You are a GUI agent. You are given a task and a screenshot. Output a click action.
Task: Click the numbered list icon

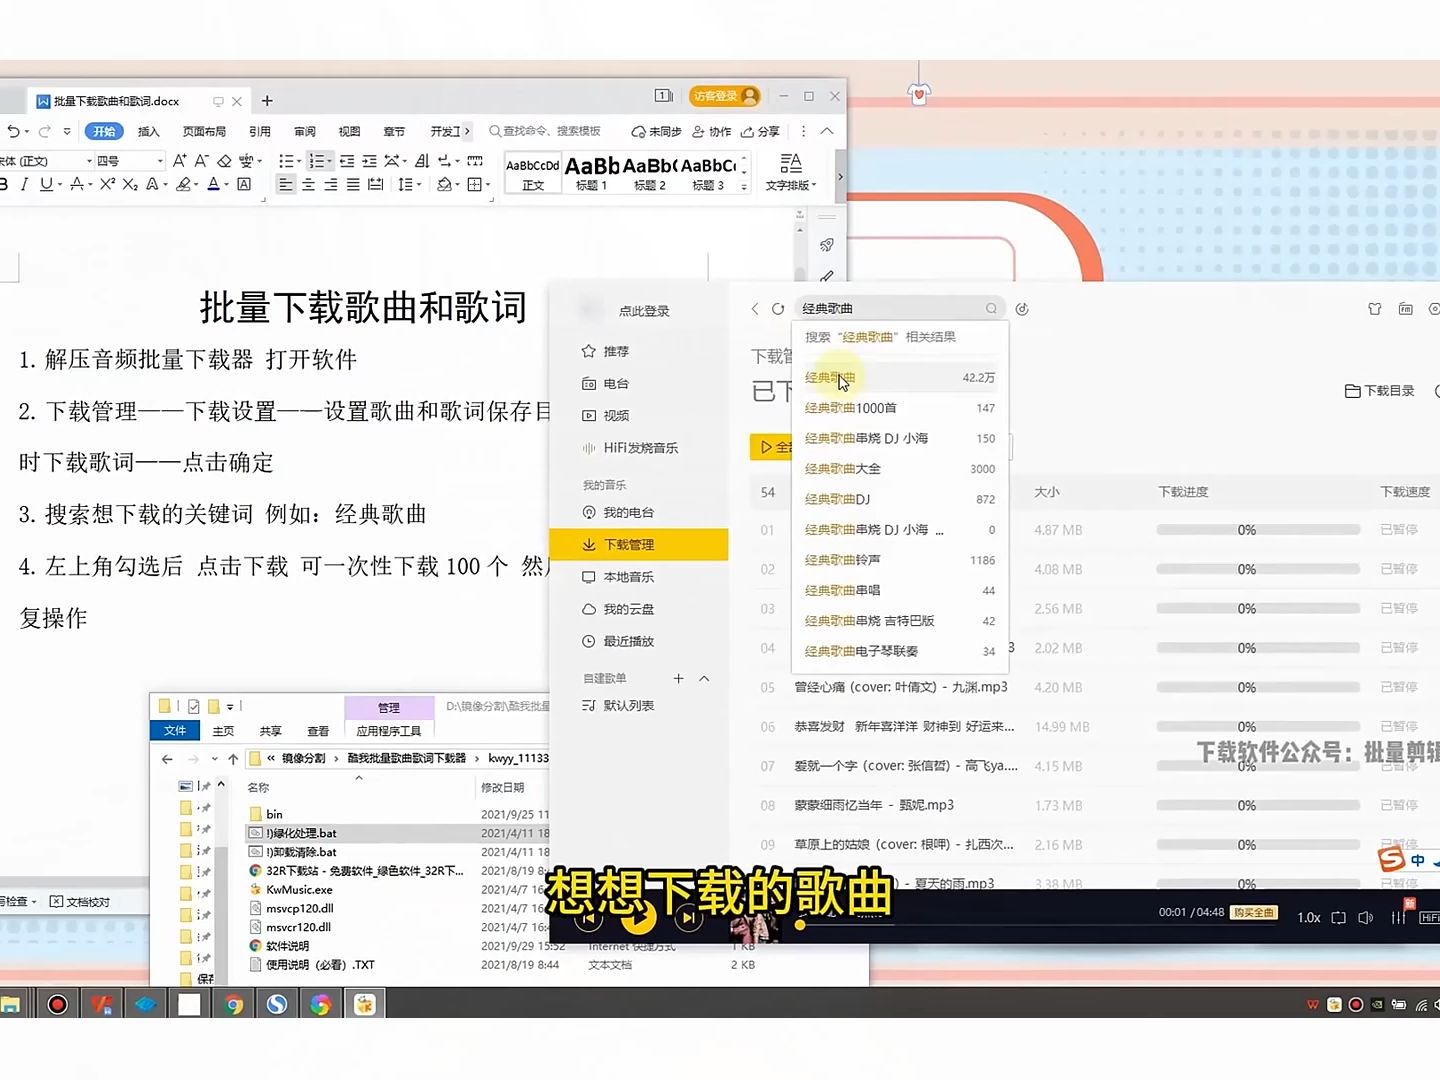316,160
